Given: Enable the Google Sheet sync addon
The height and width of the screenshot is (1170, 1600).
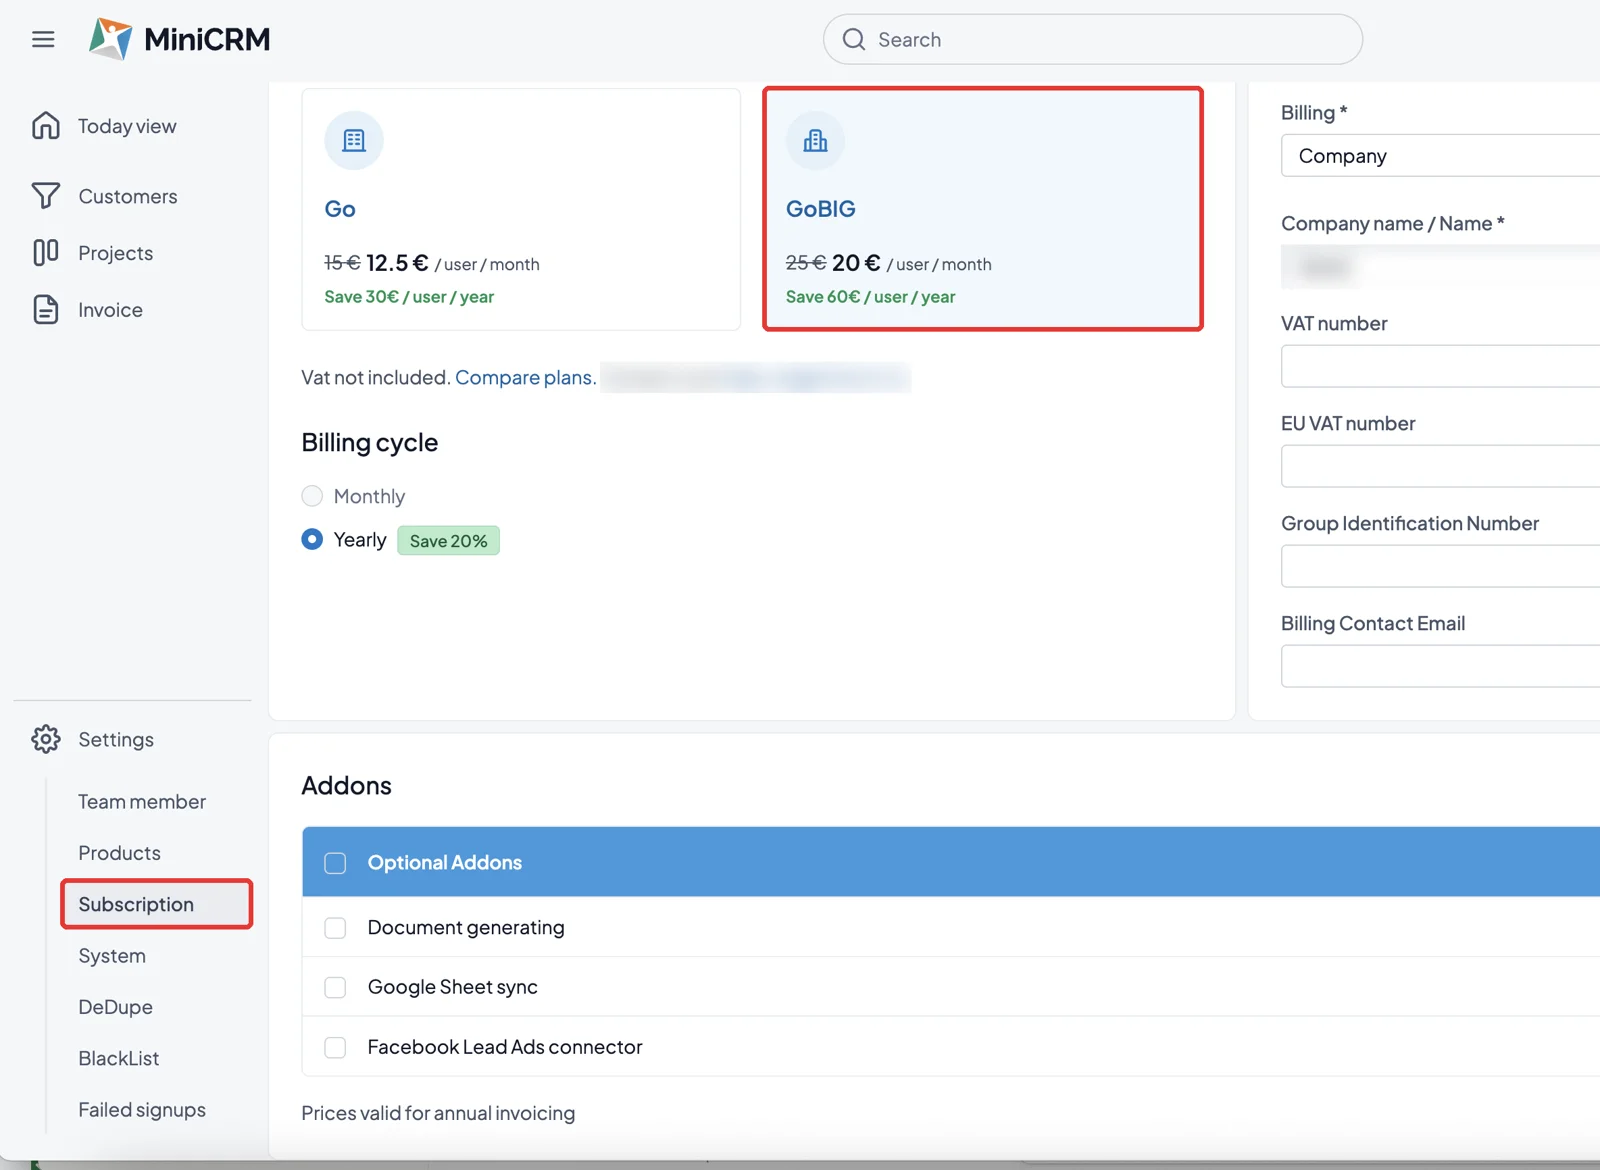Looking at the screenshot, I should 335,987.
